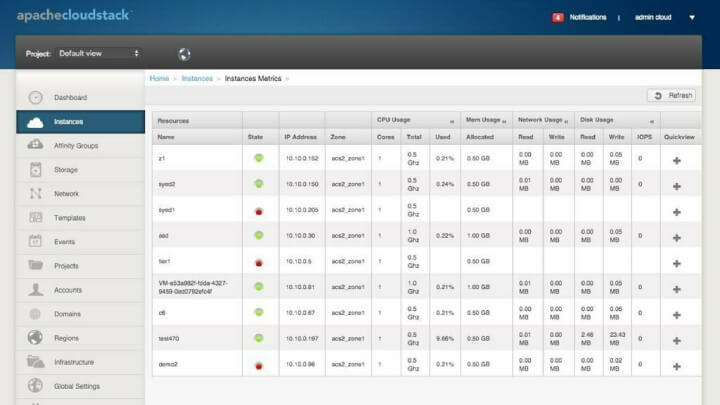Open Dashboard in sidebar
Screen dimensions: 720x405
(x=80, y=97)
